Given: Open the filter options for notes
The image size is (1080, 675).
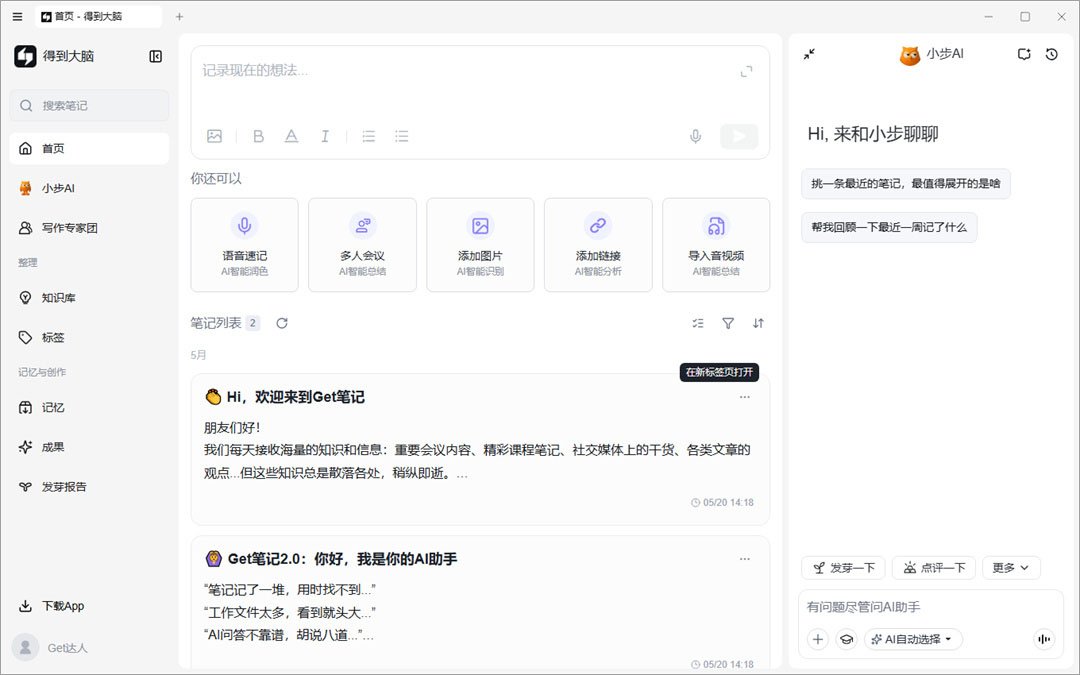Looking at the screenshot, I should tap(728, 323).
